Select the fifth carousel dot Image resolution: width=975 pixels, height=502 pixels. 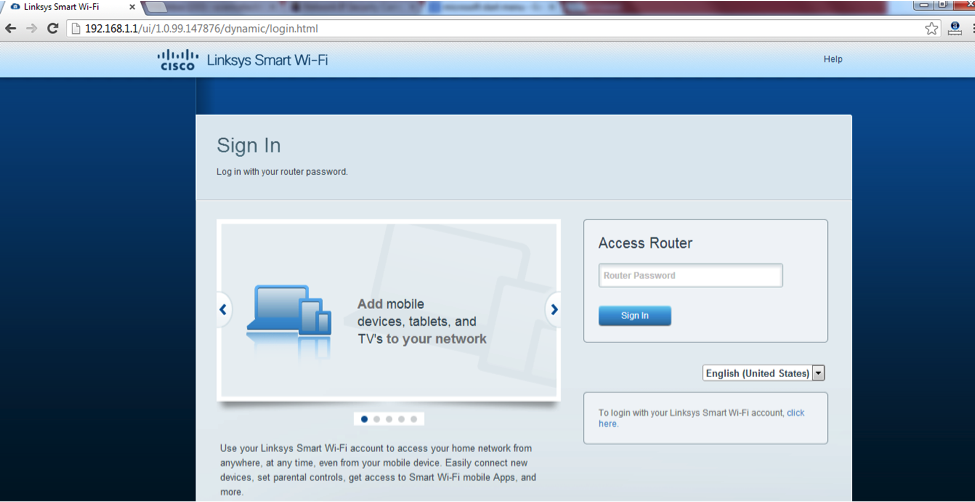click(414, 419)
